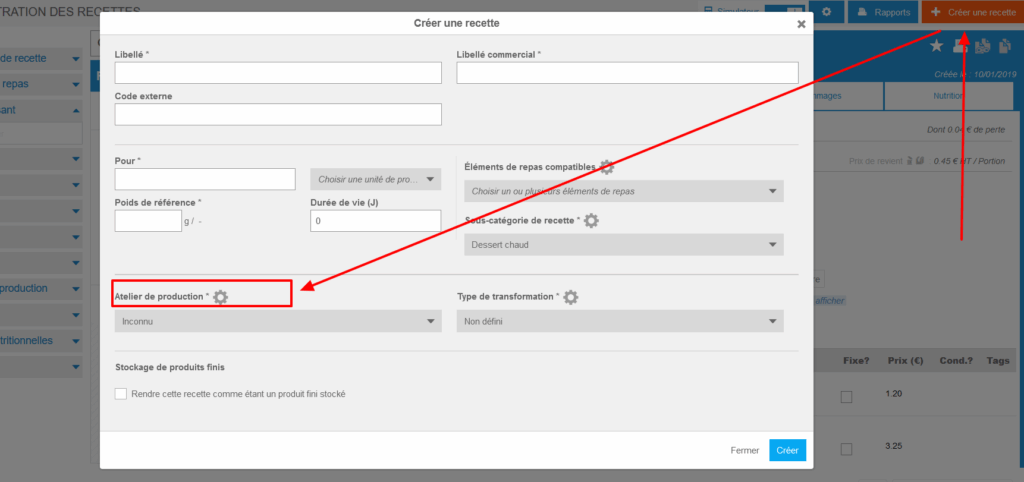
Task: Click the Fermer button
Action: pos(744,450)
